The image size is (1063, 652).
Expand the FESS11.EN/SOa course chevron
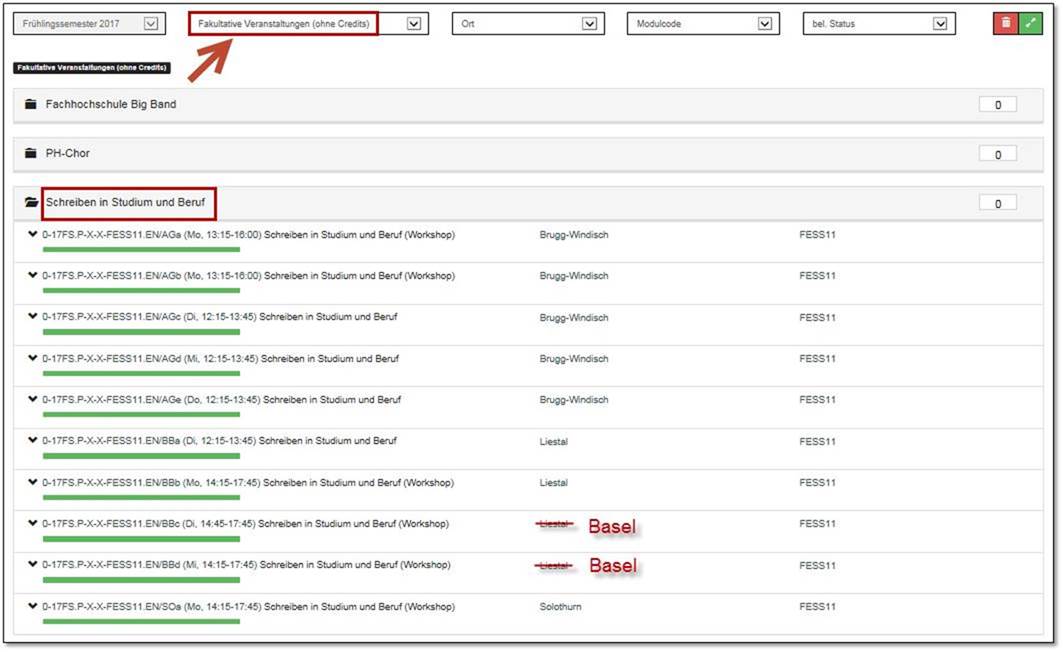[33, 606]
